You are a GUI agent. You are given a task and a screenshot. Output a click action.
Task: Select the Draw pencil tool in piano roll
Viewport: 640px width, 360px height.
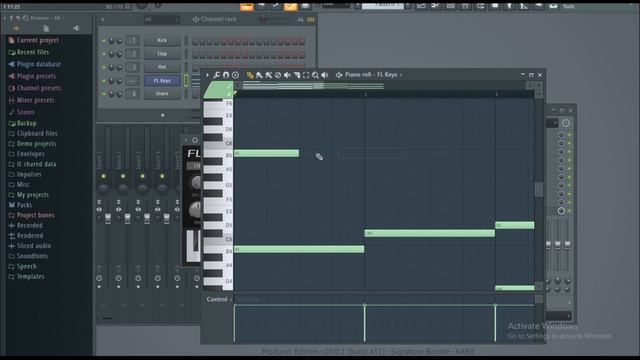tap(250, 75)
